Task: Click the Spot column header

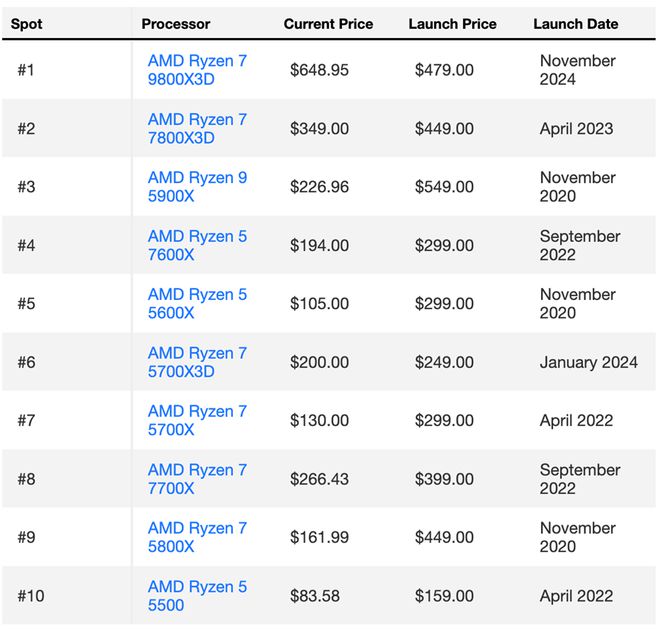Action: [x=27, y=24]
